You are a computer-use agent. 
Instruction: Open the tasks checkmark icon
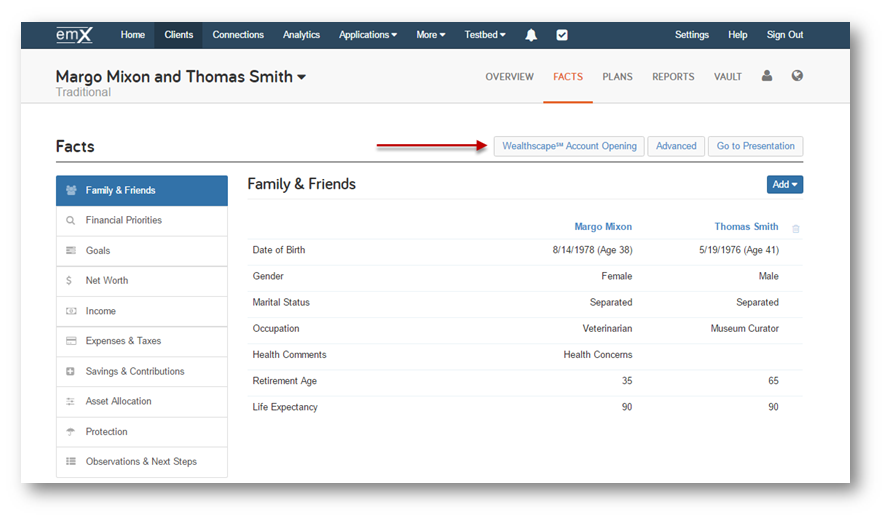tap(562, 35)
